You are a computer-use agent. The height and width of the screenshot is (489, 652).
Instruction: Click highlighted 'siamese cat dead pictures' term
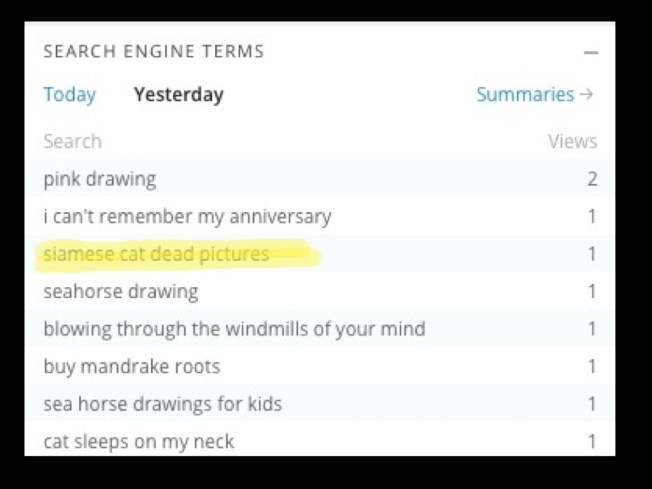point(156,254)
